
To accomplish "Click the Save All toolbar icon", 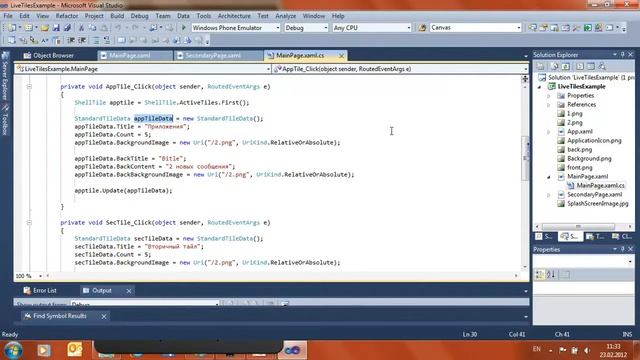I will [x=67, y=28].
